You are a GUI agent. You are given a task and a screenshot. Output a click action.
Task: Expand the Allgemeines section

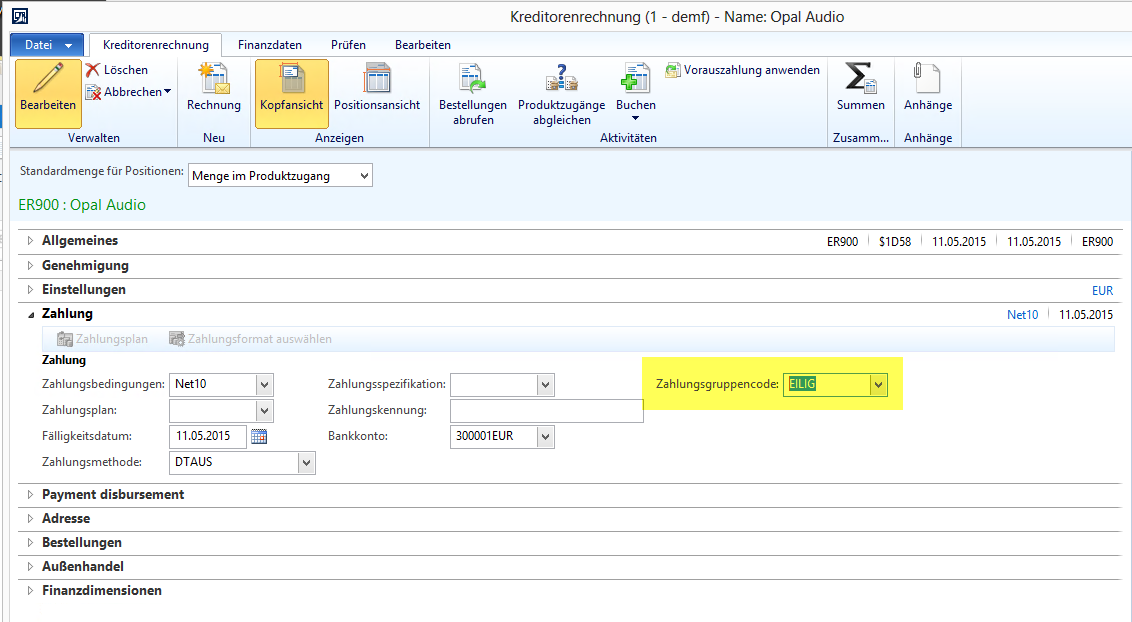click(31, 241)
